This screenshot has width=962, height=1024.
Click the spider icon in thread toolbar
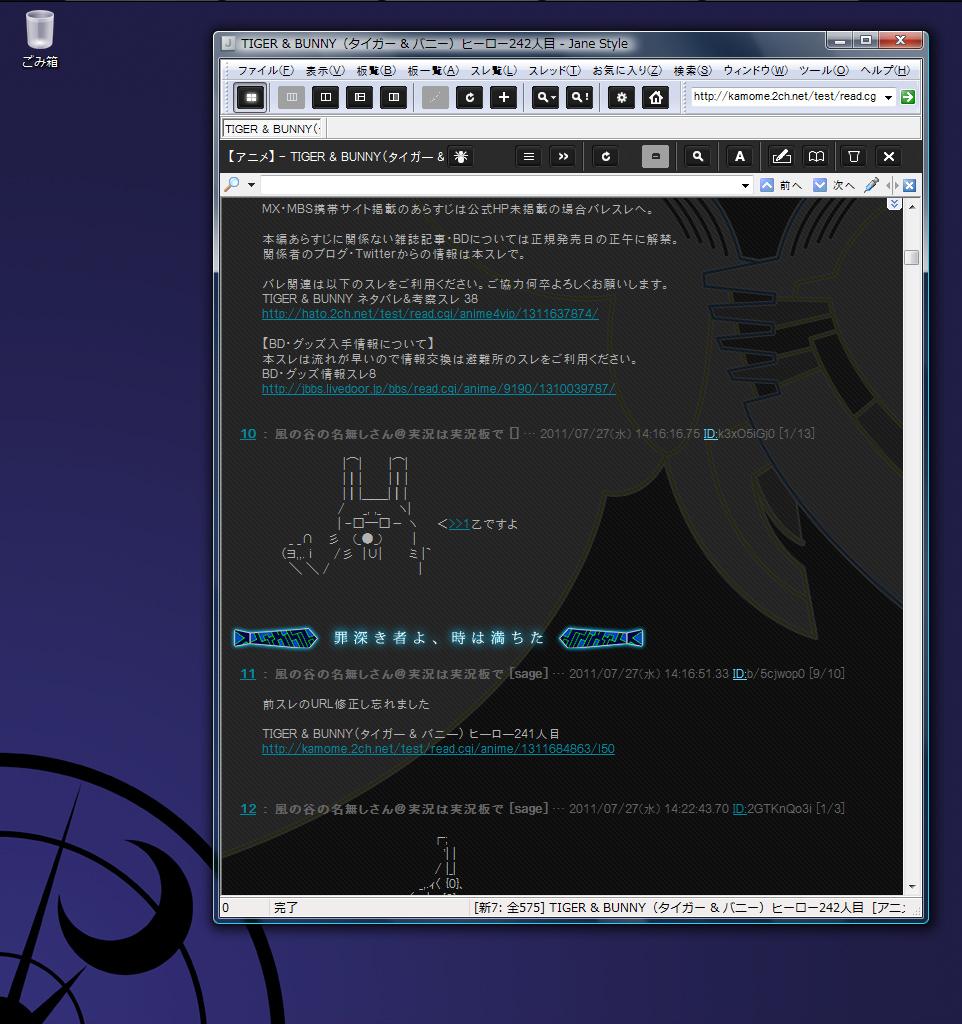[460, 157]
